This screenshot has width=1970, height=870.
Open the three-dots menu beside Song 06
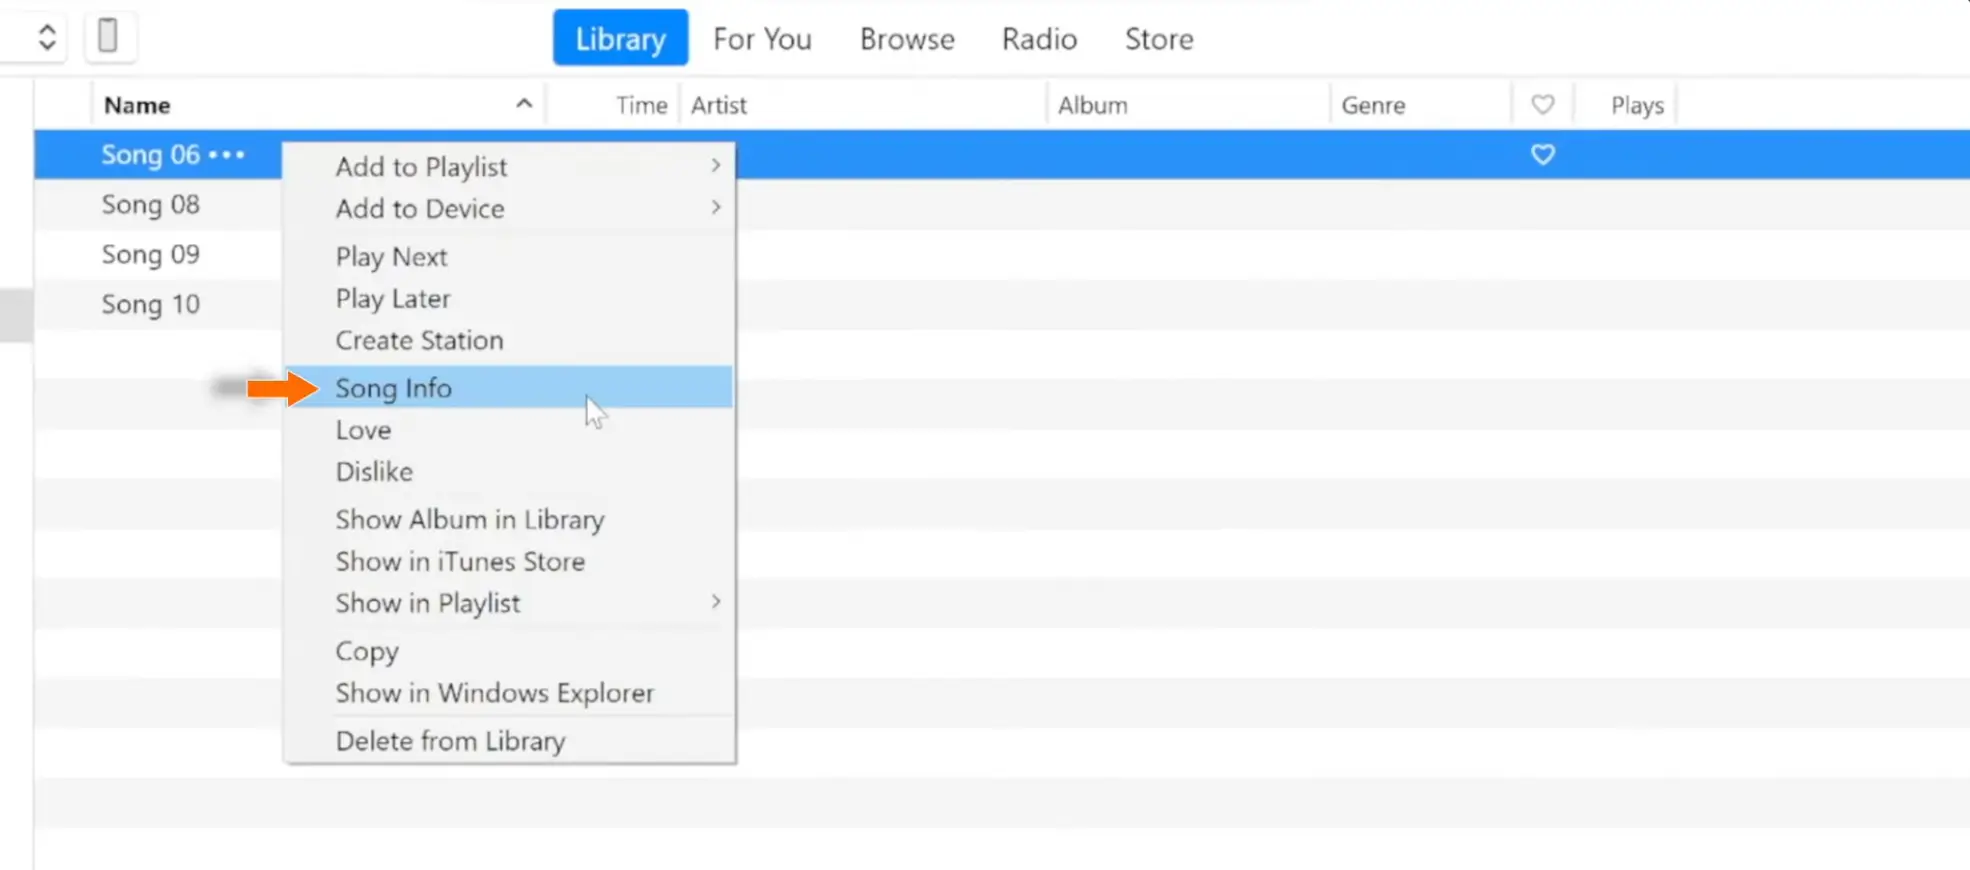tap(227, 155)
